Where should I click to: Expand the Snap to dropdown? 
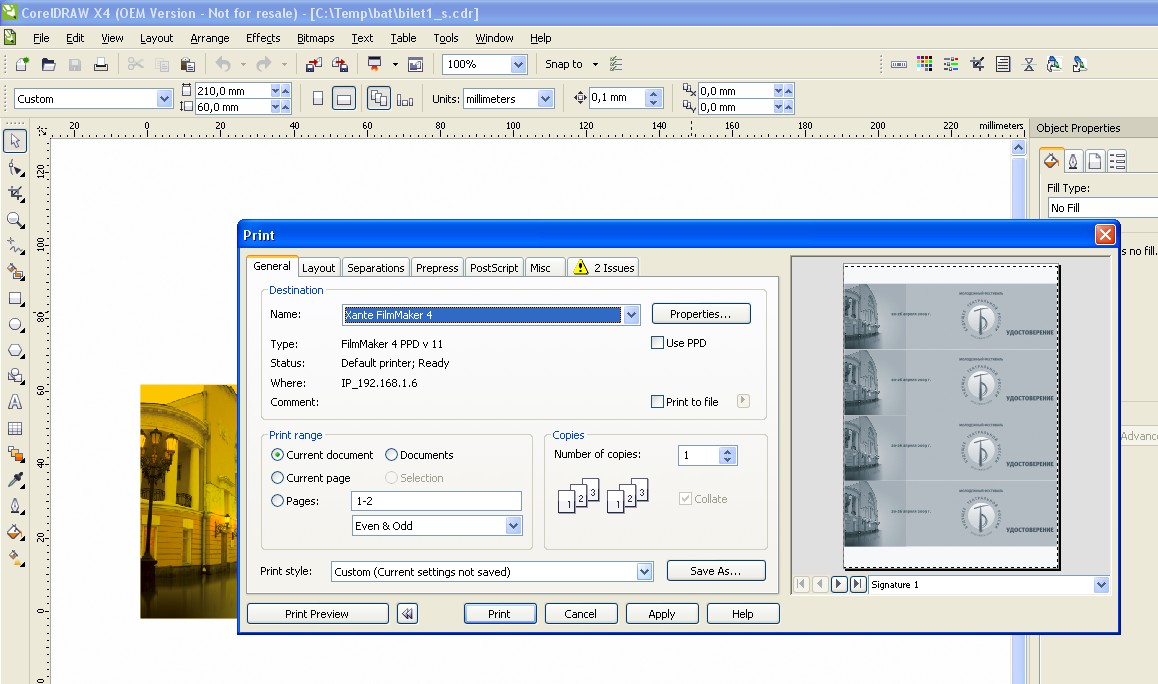click(595, 64)
